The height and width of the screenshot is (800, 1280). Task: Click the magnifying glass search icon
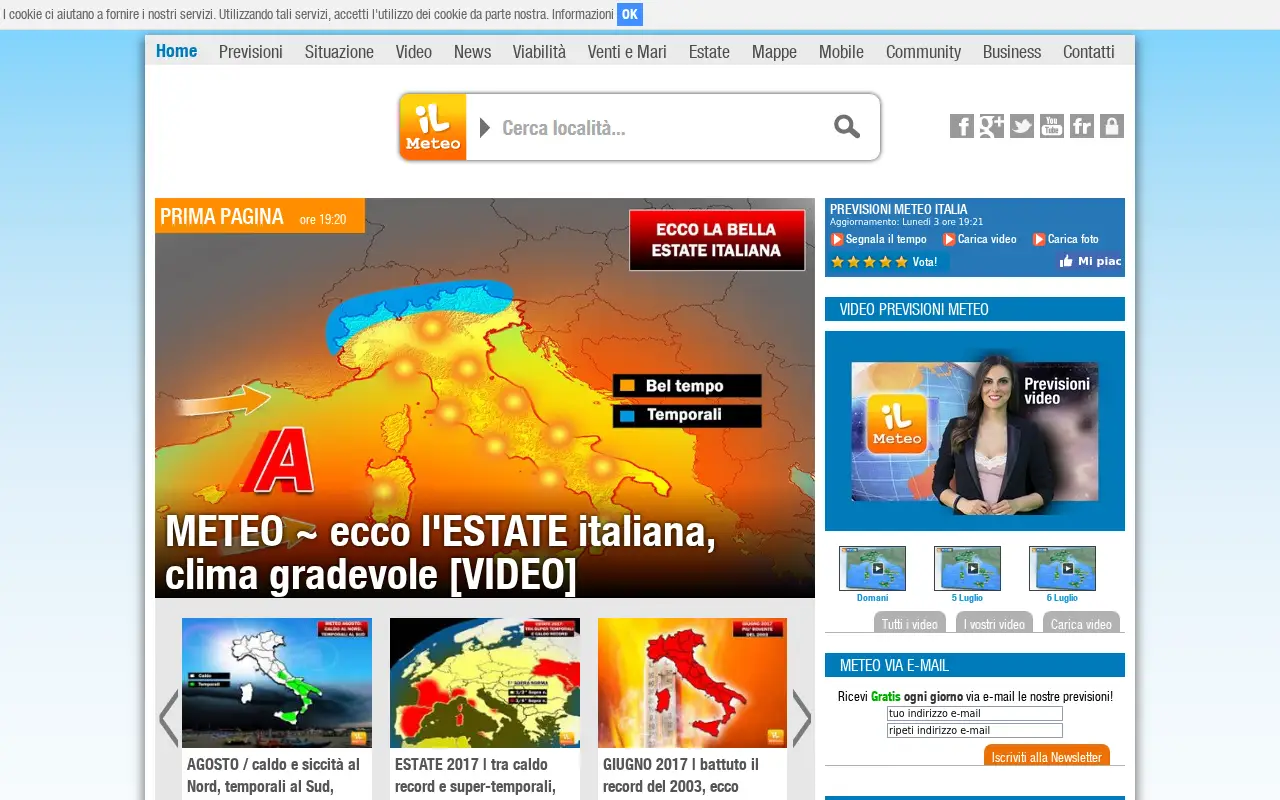[847, 127]
